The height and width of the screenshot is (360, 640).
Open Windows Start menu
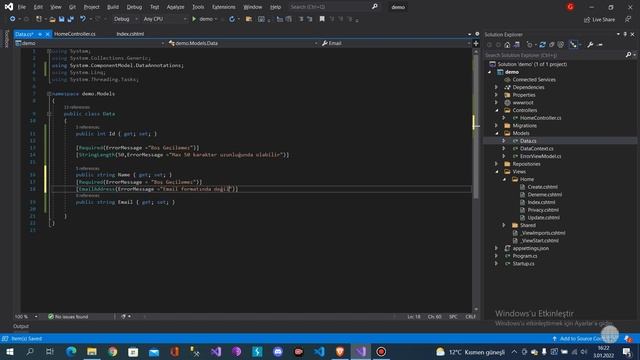coord(9,351)
